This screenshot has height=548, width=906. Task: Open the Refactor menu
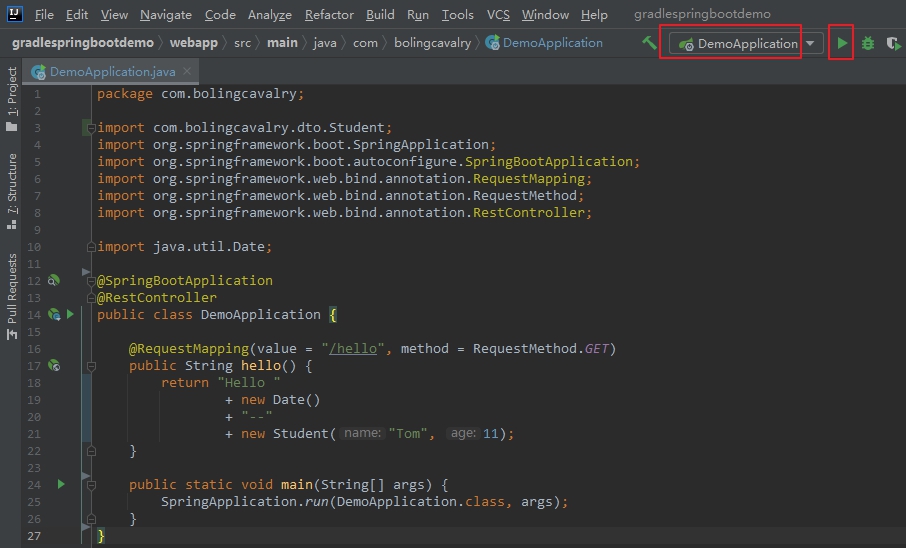(x=329, y=14)
